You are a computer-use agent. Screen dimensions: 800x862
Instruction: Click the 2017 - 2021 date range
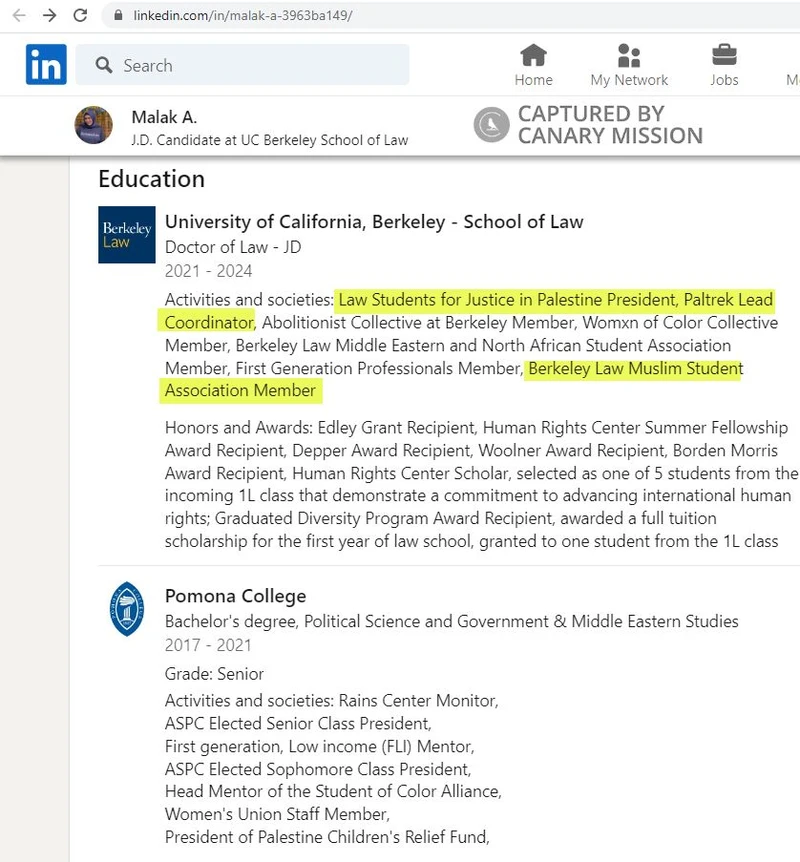point(208,645)
